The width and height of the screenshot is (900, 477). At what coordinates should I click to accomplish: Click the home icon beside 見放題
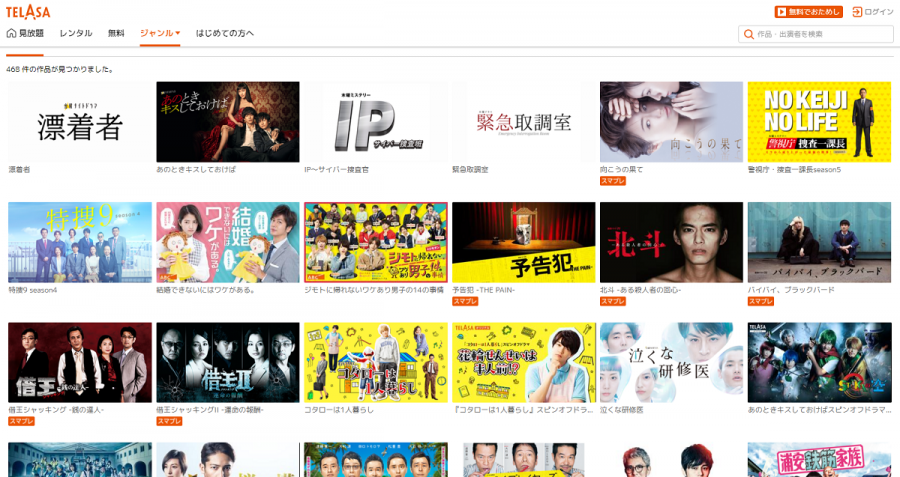[11, 33]
